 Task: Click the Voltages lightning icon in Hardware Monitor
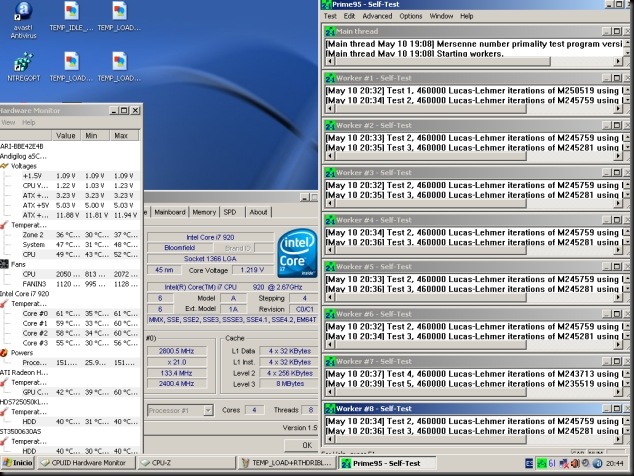pos(4,166)
